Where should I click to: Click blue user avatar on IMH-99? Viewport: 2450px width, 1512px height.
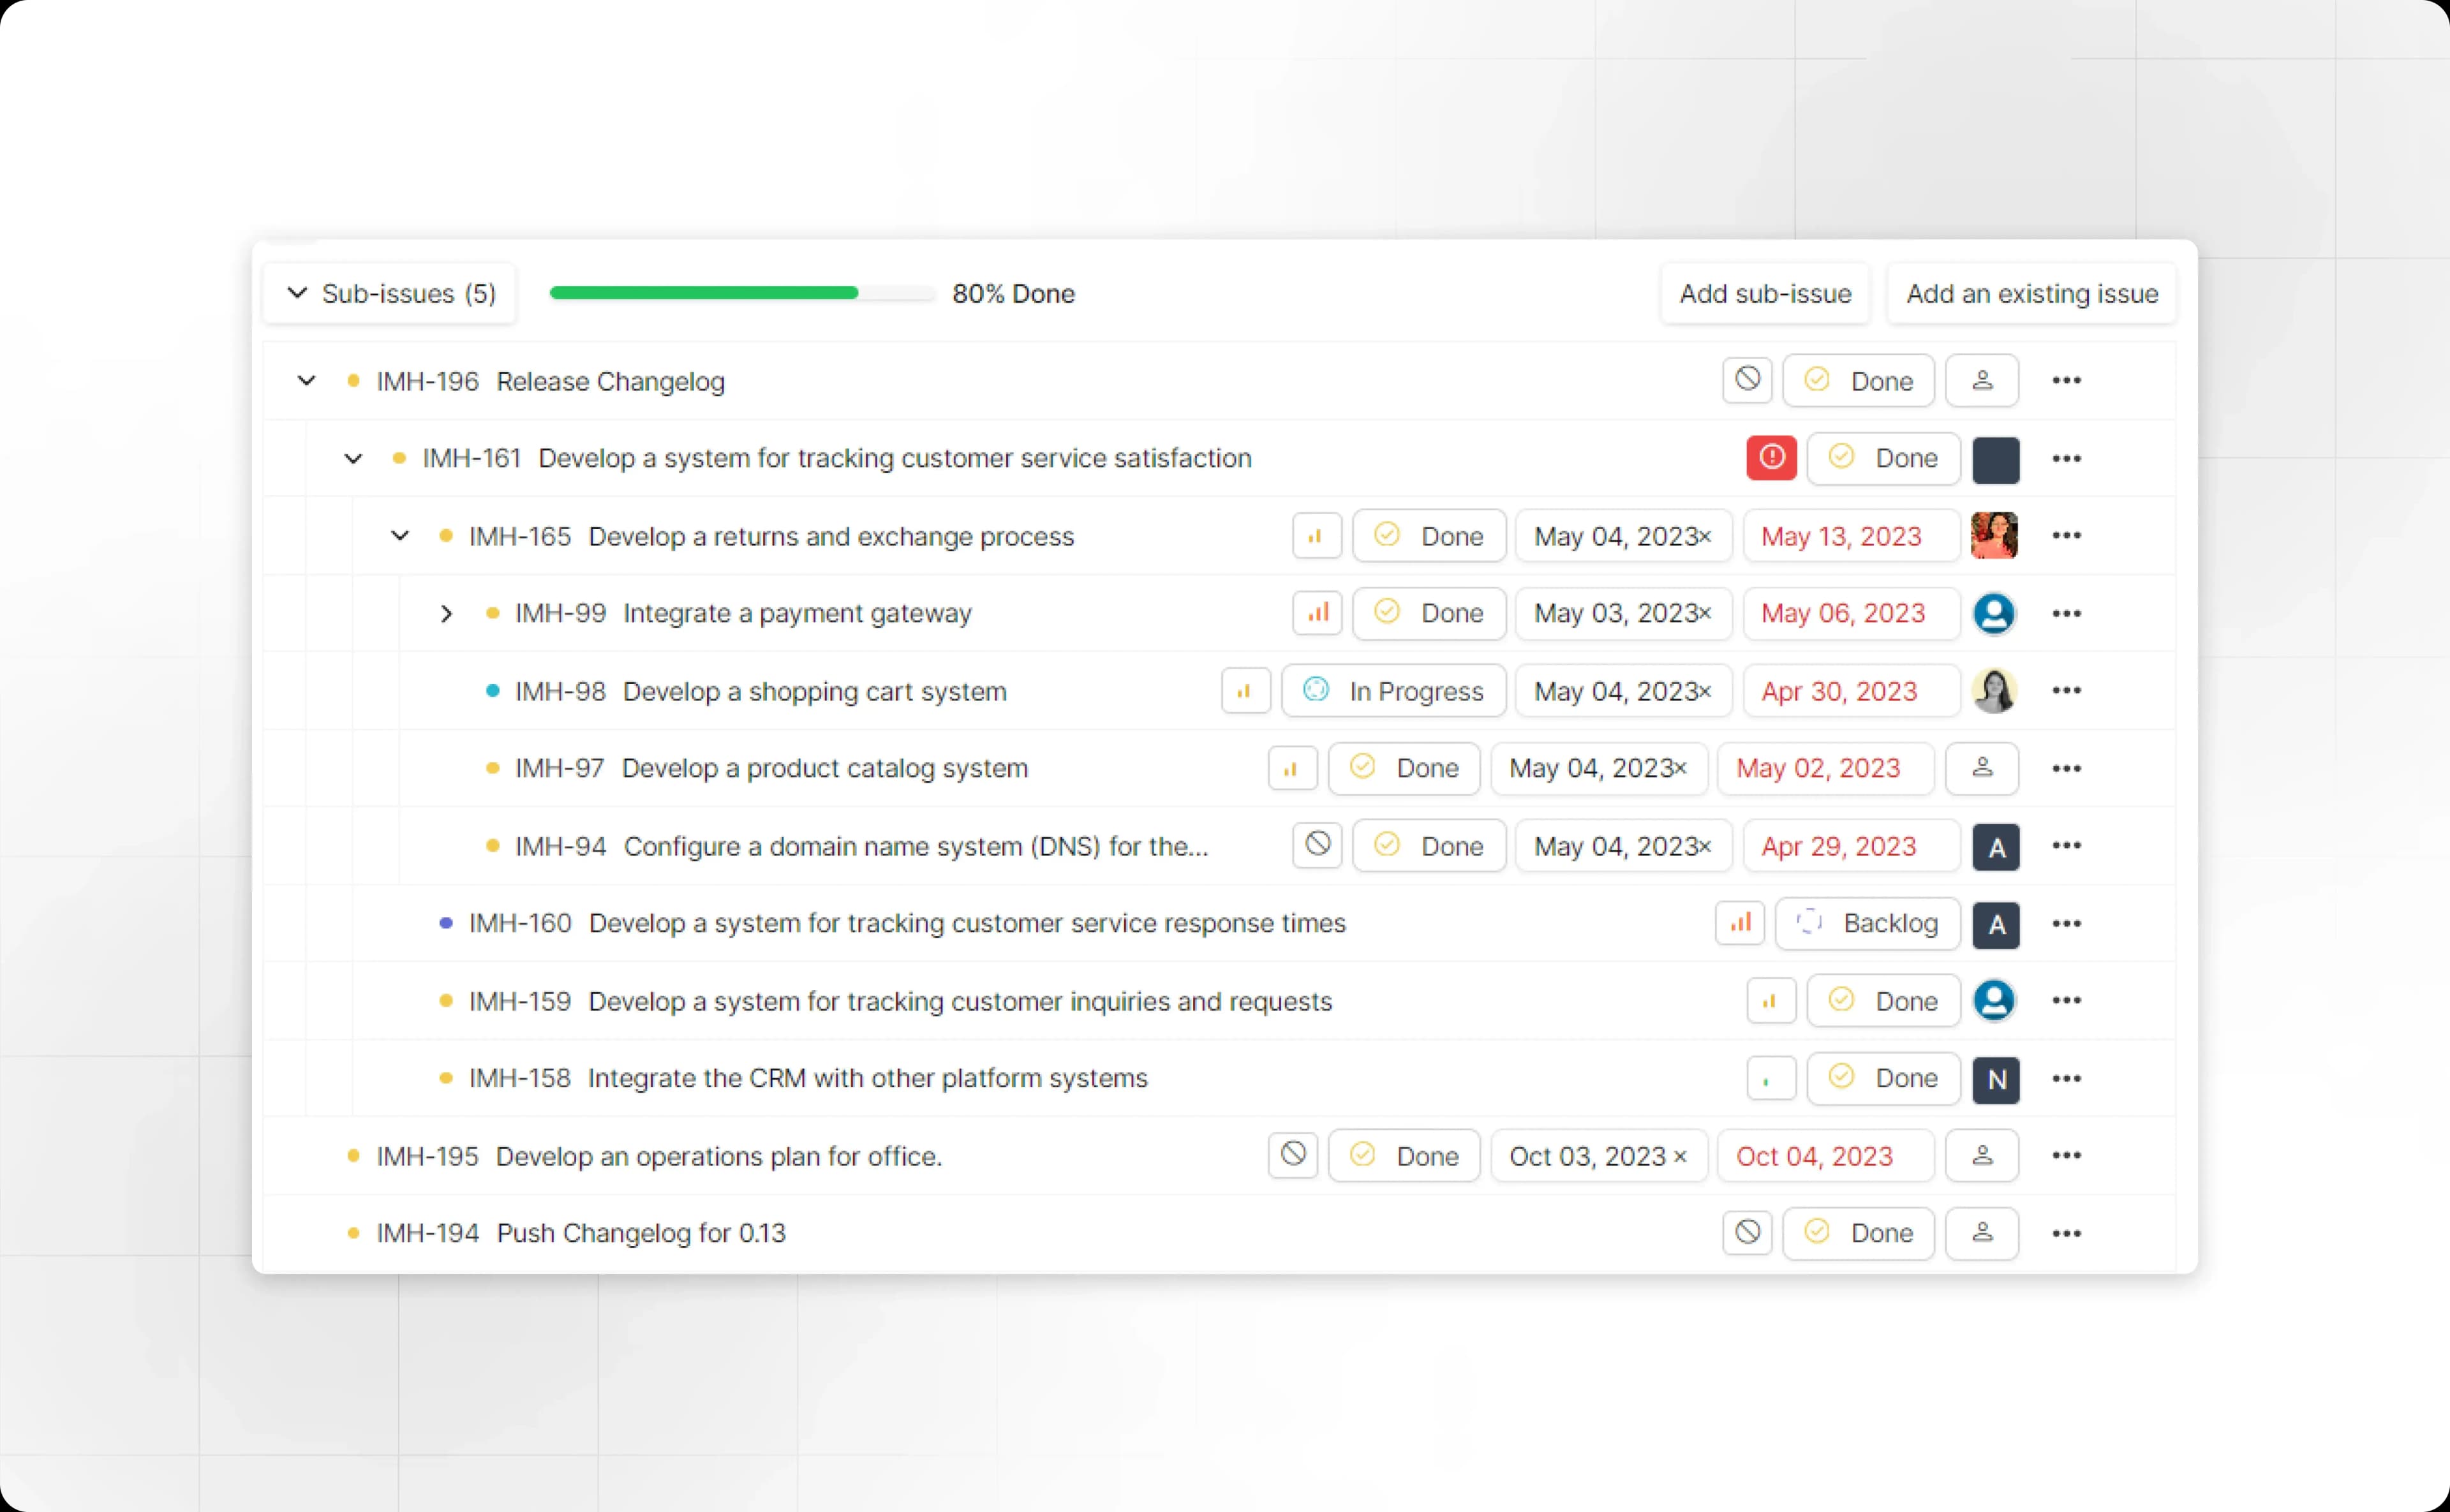tap(1994, 613)
